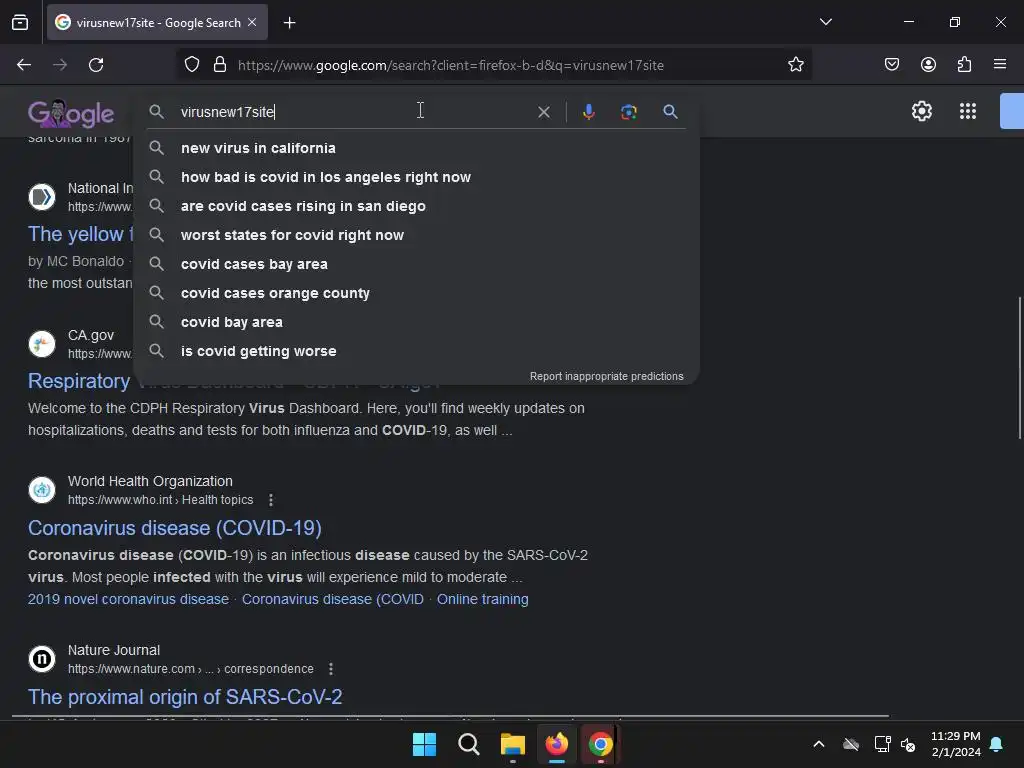Select suggestion 'covid cases bay area'

coord(416,264)
